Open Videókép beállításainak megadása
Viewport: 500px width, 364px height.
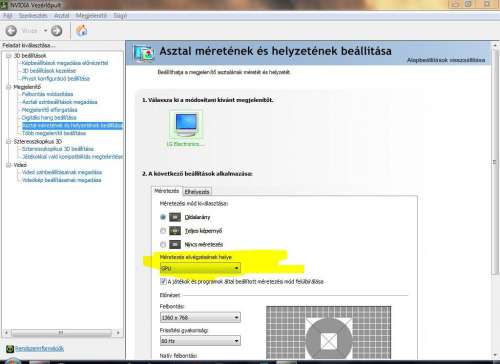[61, 180]
